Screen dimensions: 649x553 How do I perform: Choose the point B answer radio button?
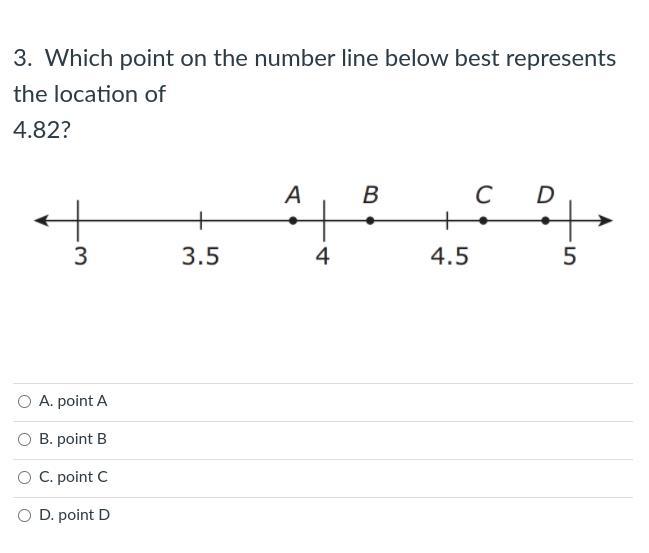click(x=24, y=439)
